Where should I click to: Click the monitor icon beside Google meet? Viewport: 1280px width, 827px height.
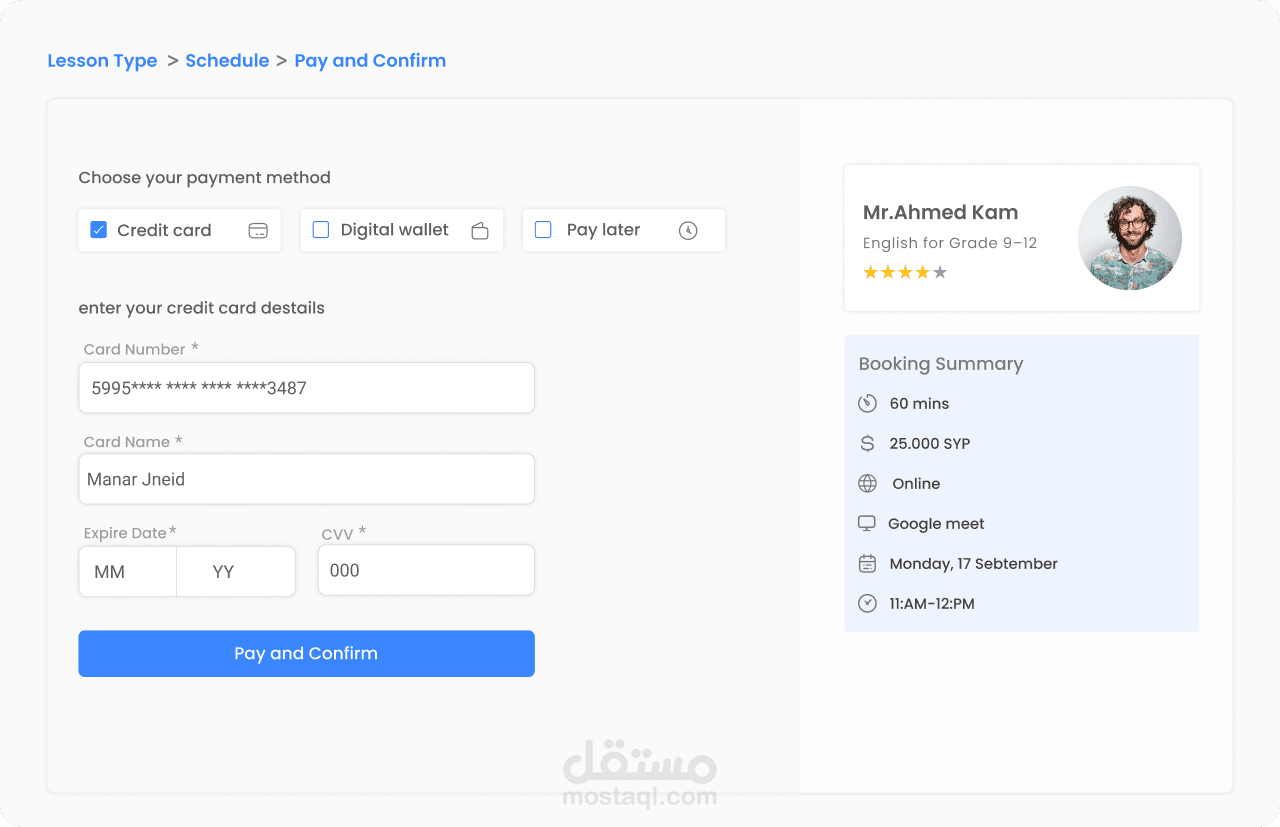[x=867, y=523]
